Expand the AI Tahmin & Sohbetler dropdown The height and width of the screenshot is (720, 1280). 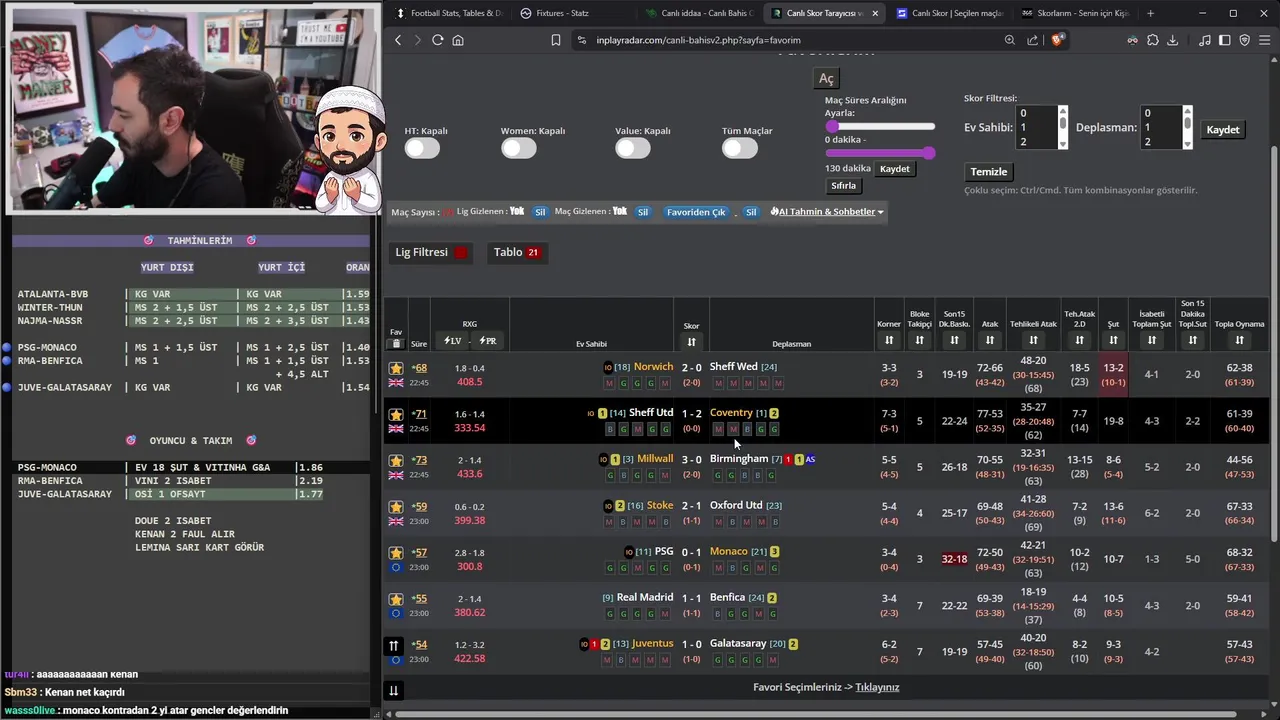[x=827, y=212]
